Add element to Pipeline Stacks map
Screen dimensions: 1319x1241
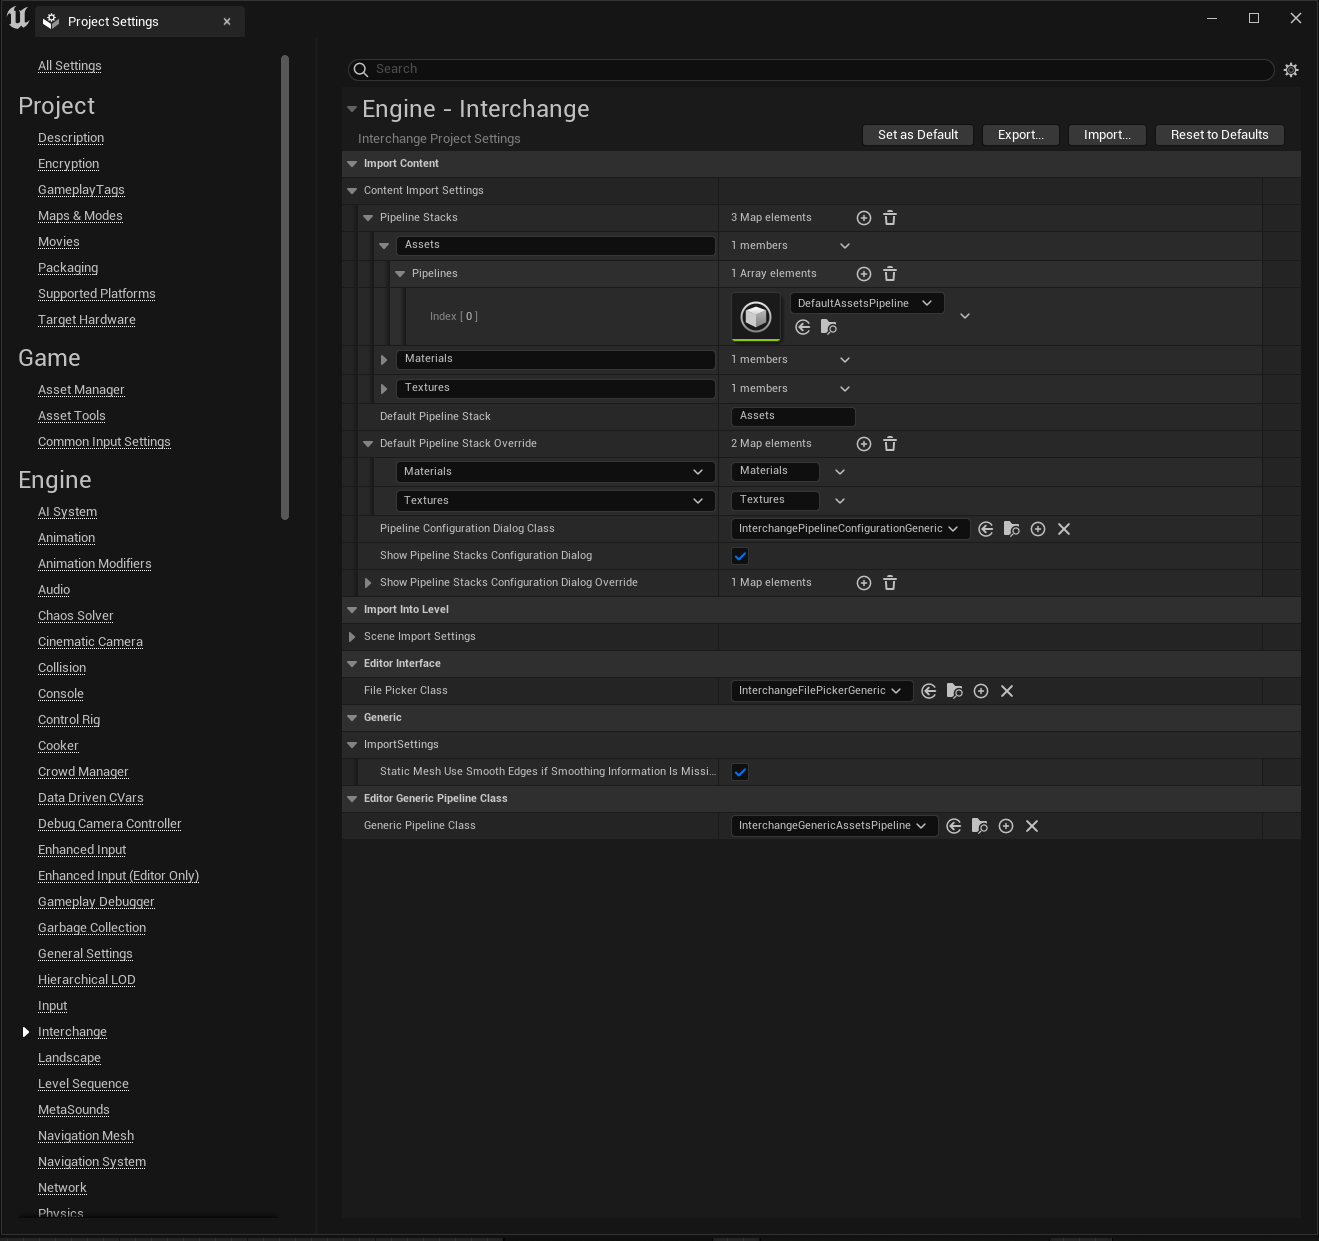pyautogui.click(x=864, y=218)
